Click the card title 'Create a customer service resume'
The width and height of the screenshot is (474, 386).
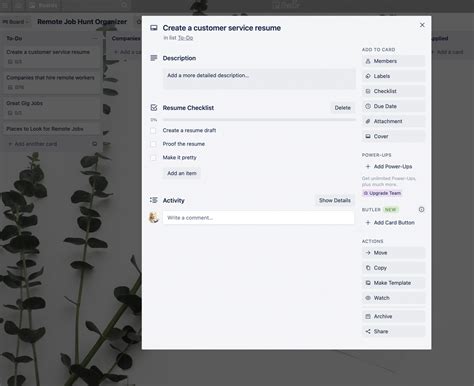222,28
